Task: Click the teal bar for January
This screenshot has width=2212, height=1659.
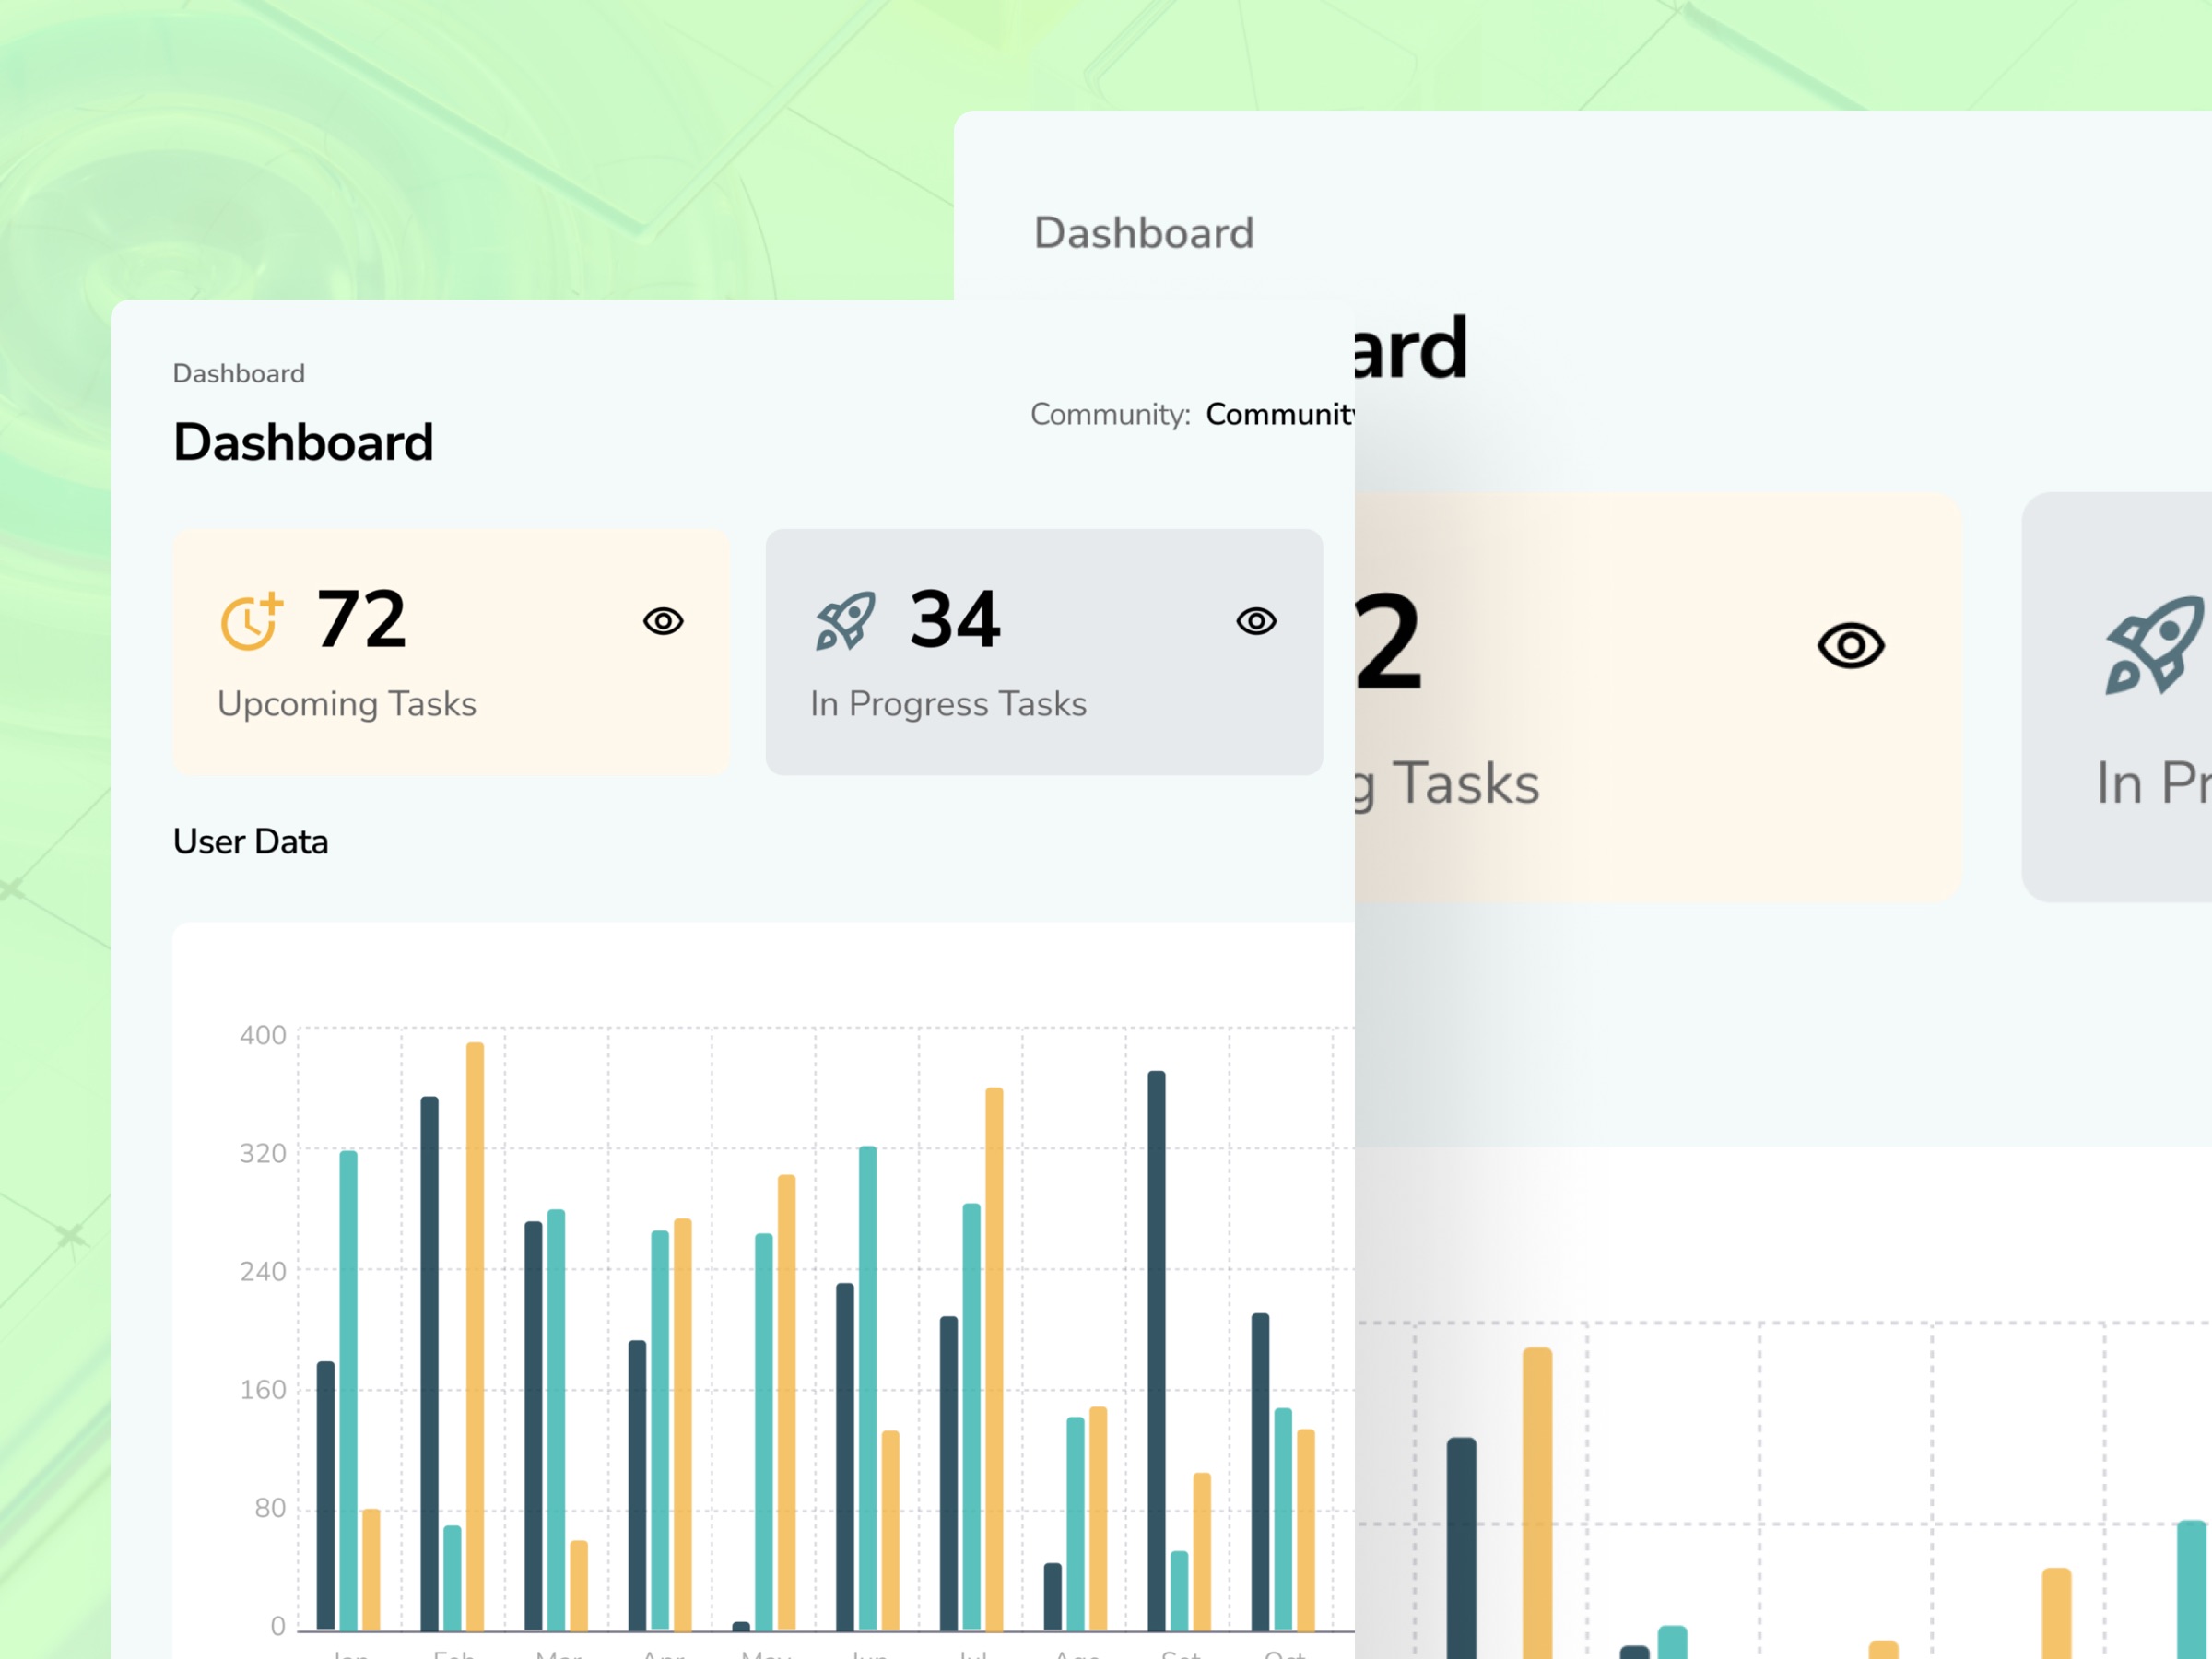Action: (348, 1390)
